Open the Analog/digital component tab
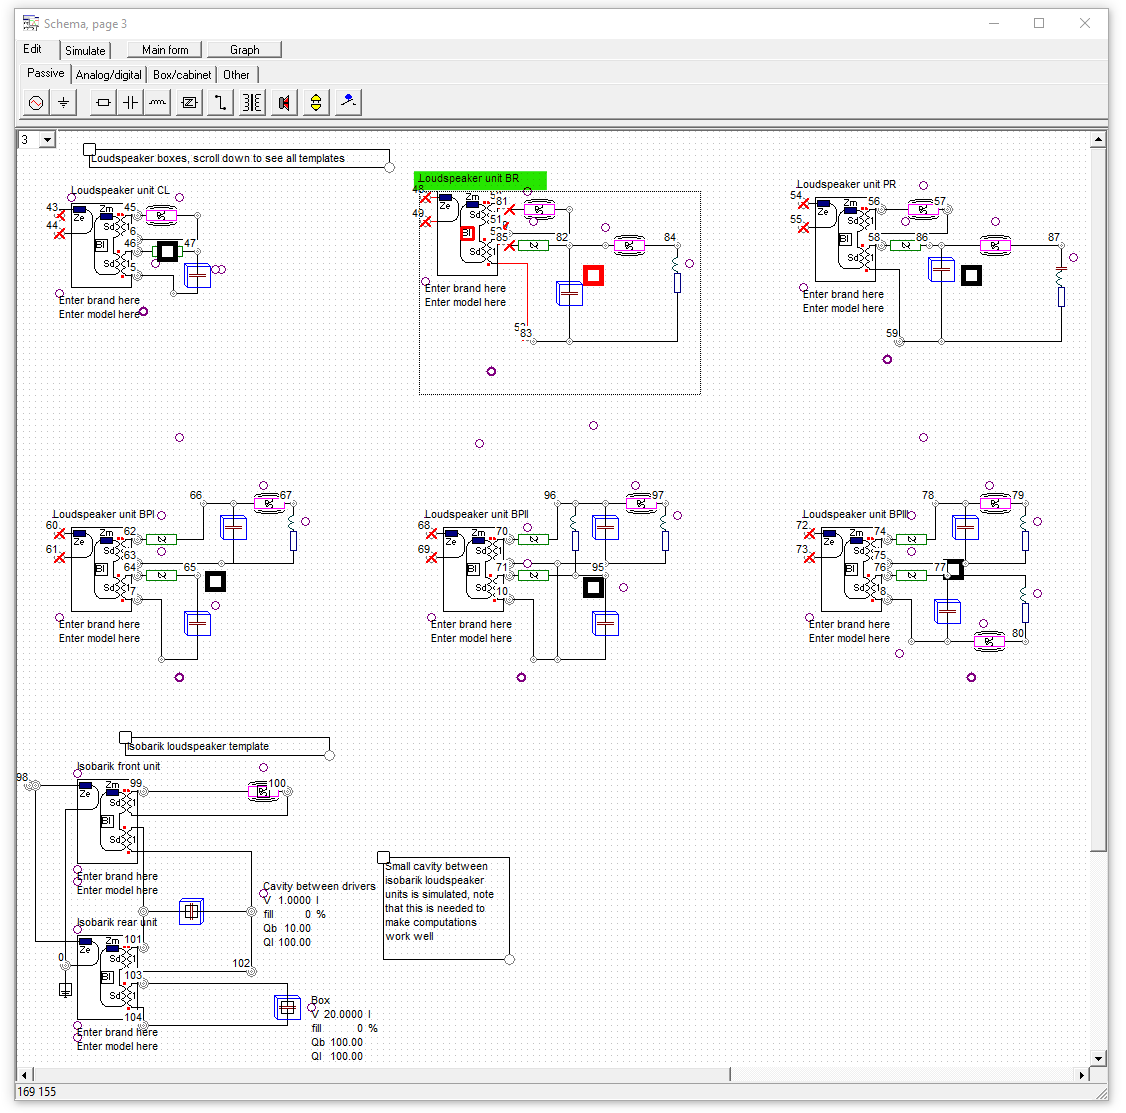 coord(108,73)
